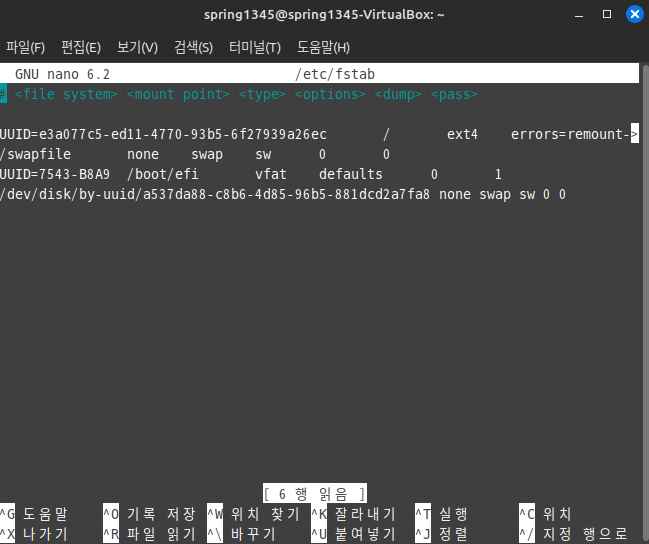Click the ^O 기록 저장 shortcut

click(149, 514)
